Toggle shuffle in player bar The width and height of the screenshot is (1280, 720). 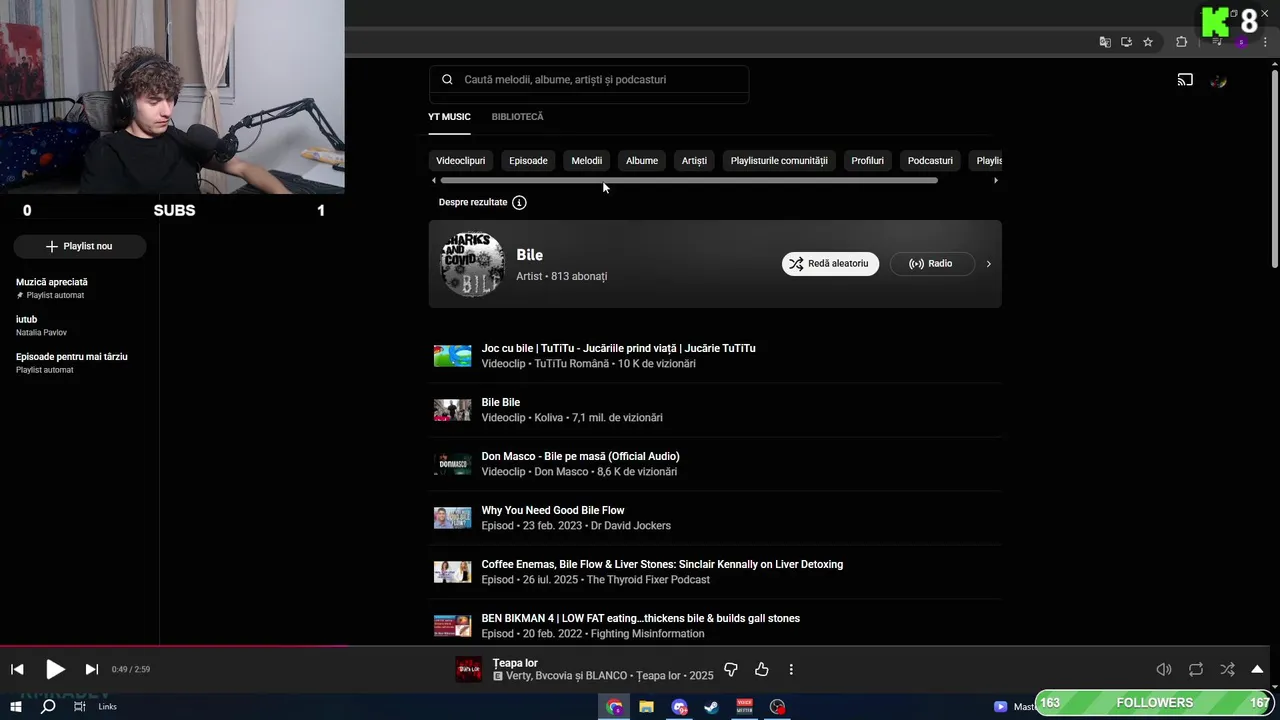(x=1227, y=670)
